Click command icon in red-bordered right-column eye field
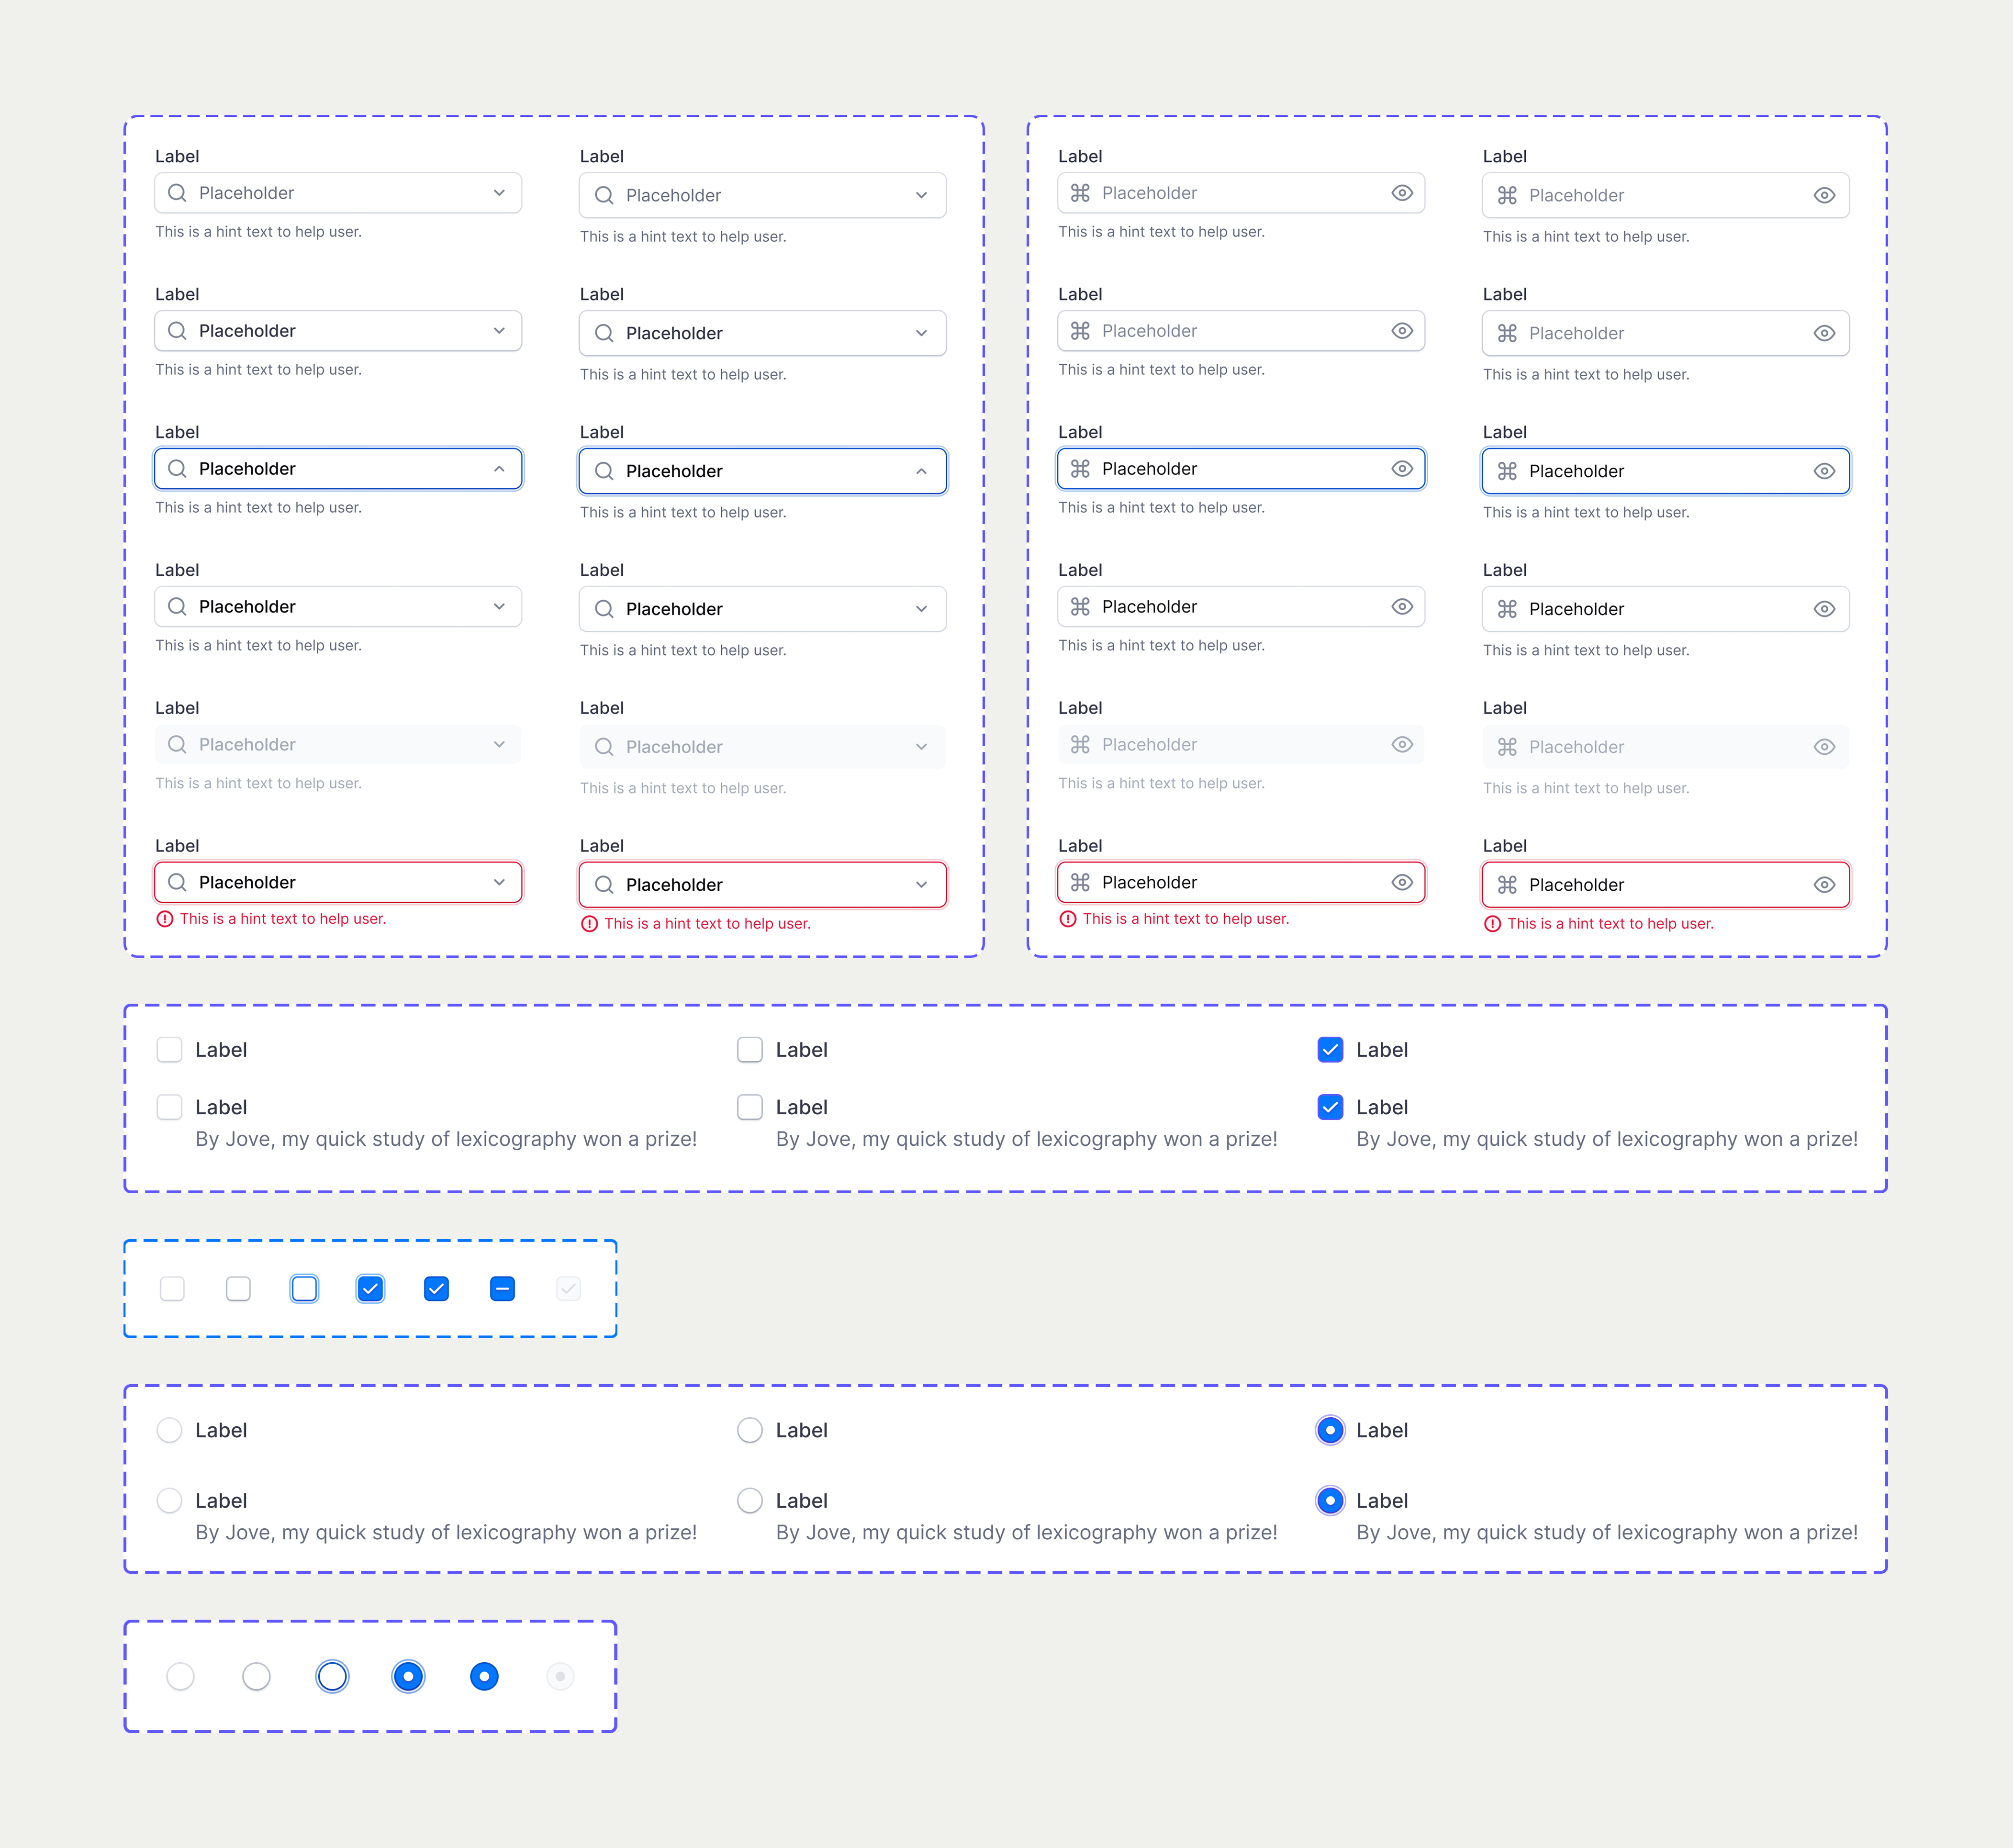This screenshot has width=2013, height=1848. pyautogui.click(x=1507, y=885)
